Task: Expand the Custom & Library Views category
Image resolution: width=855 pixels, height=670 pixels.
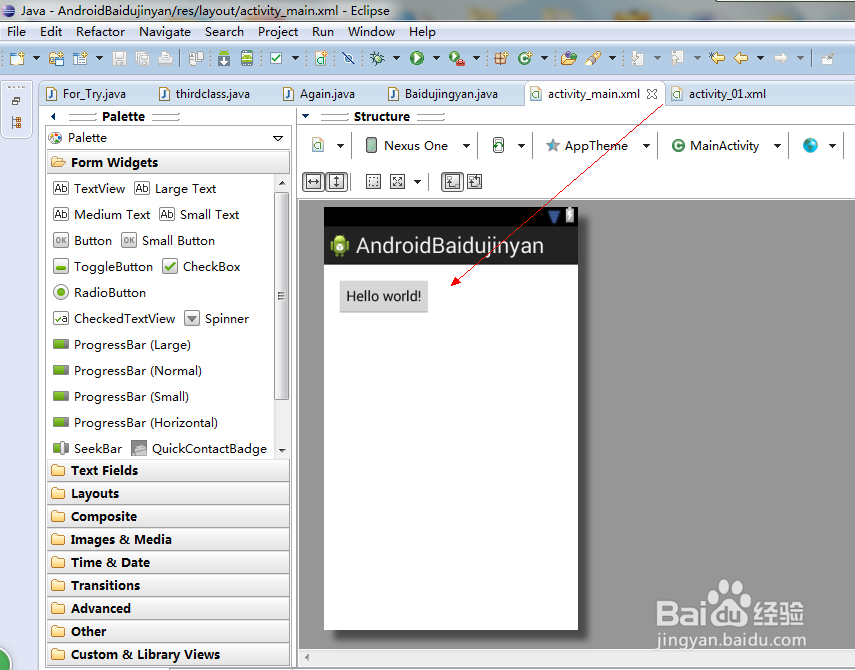Action: tap(168, 654)
